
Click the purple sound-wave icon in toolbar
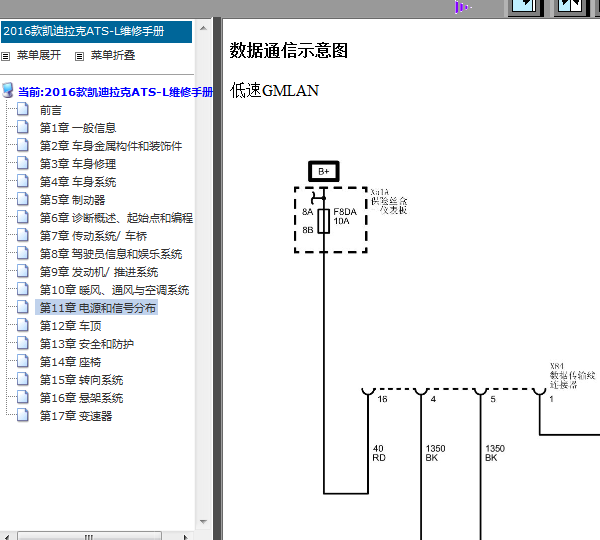(x=463, y=7)
